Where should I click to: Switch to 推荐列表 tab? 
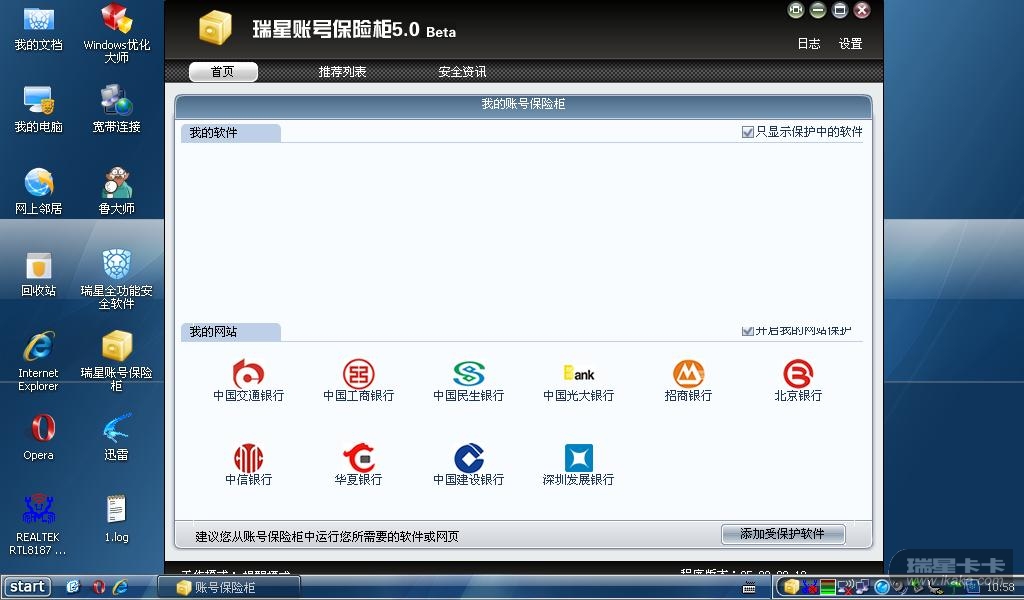[342, 72]
